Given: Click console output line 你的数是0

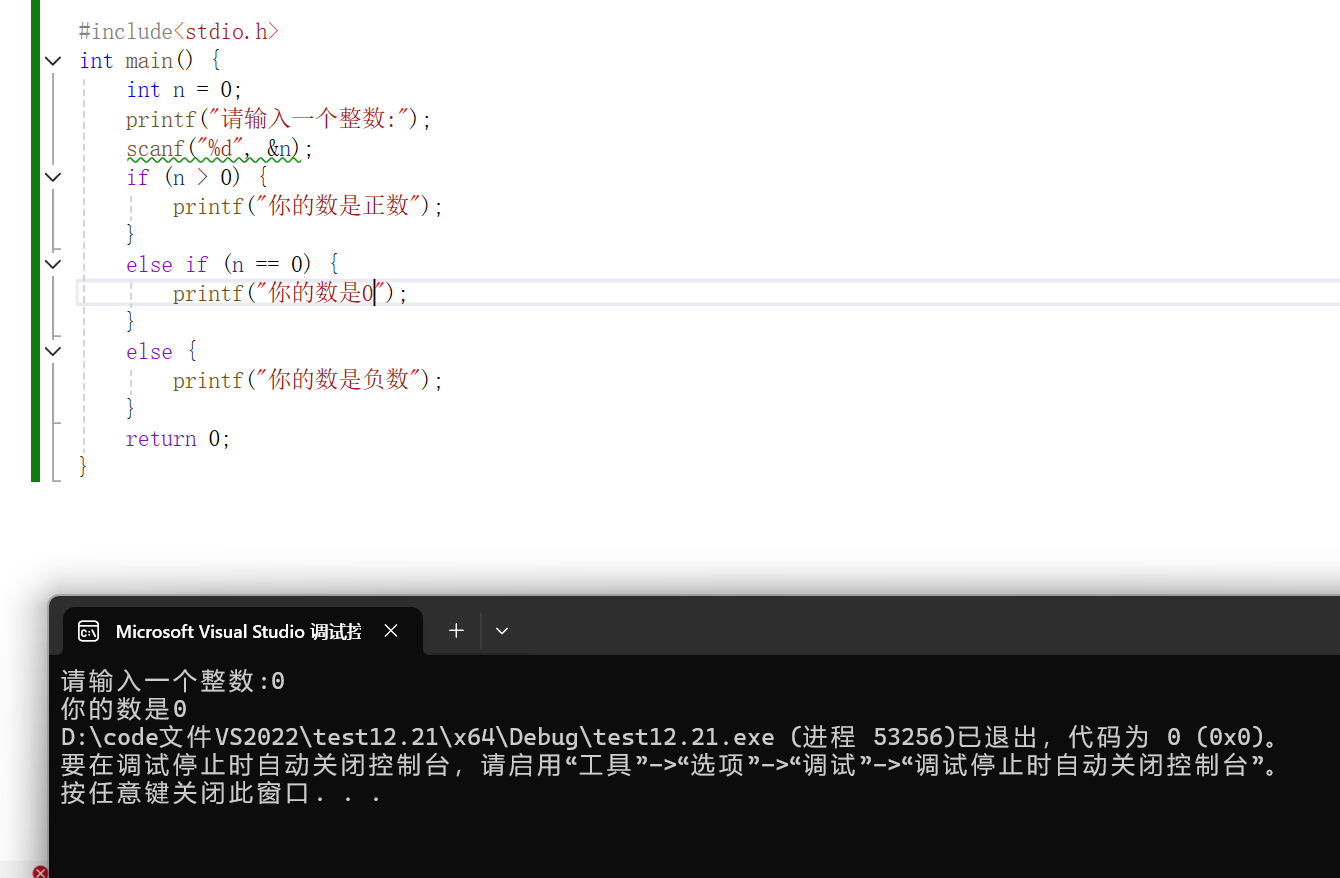Looking at the screenshot, I should 124,710.
